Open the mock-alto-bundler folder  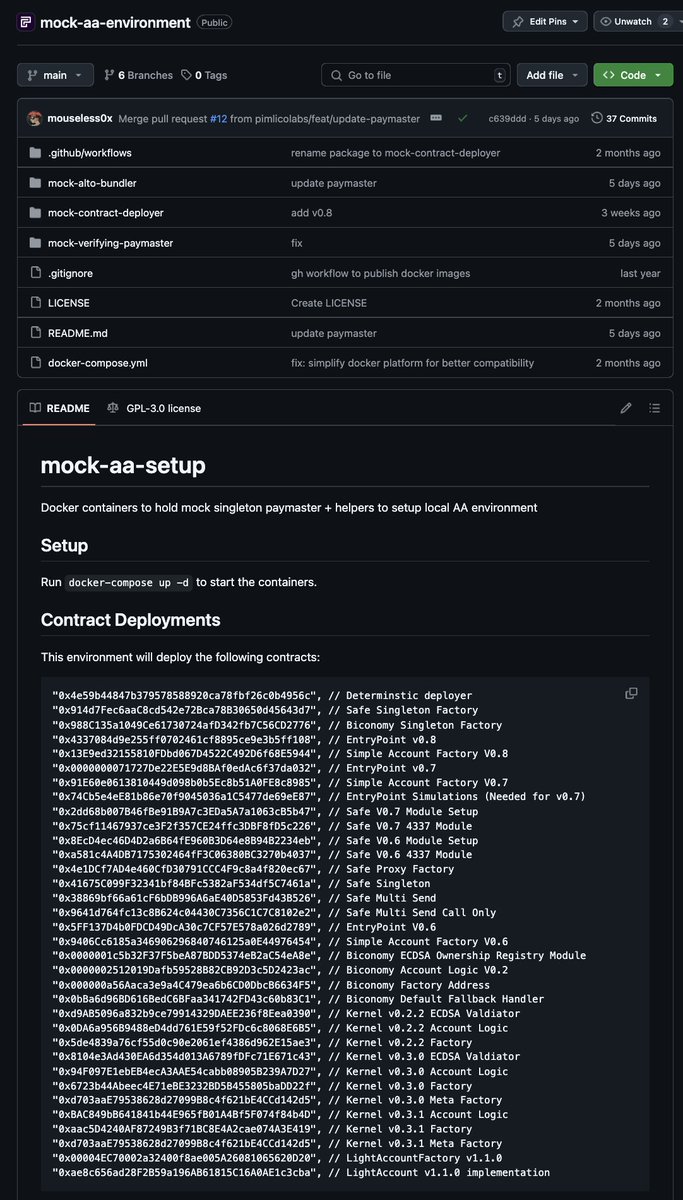[x=92, y=183]
